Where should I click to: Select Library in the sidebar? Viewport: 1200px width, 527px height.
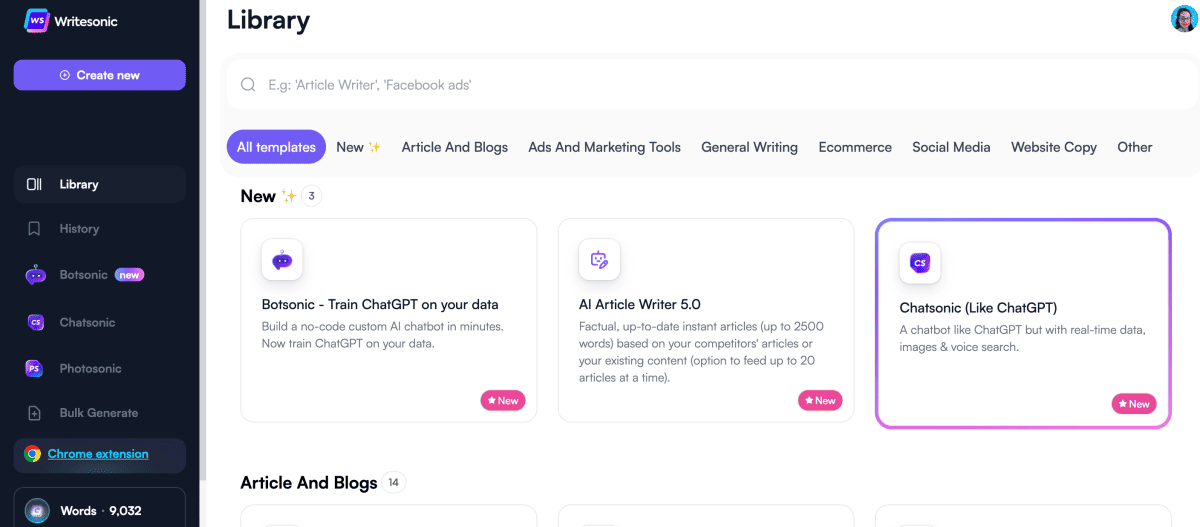point(78,184)
